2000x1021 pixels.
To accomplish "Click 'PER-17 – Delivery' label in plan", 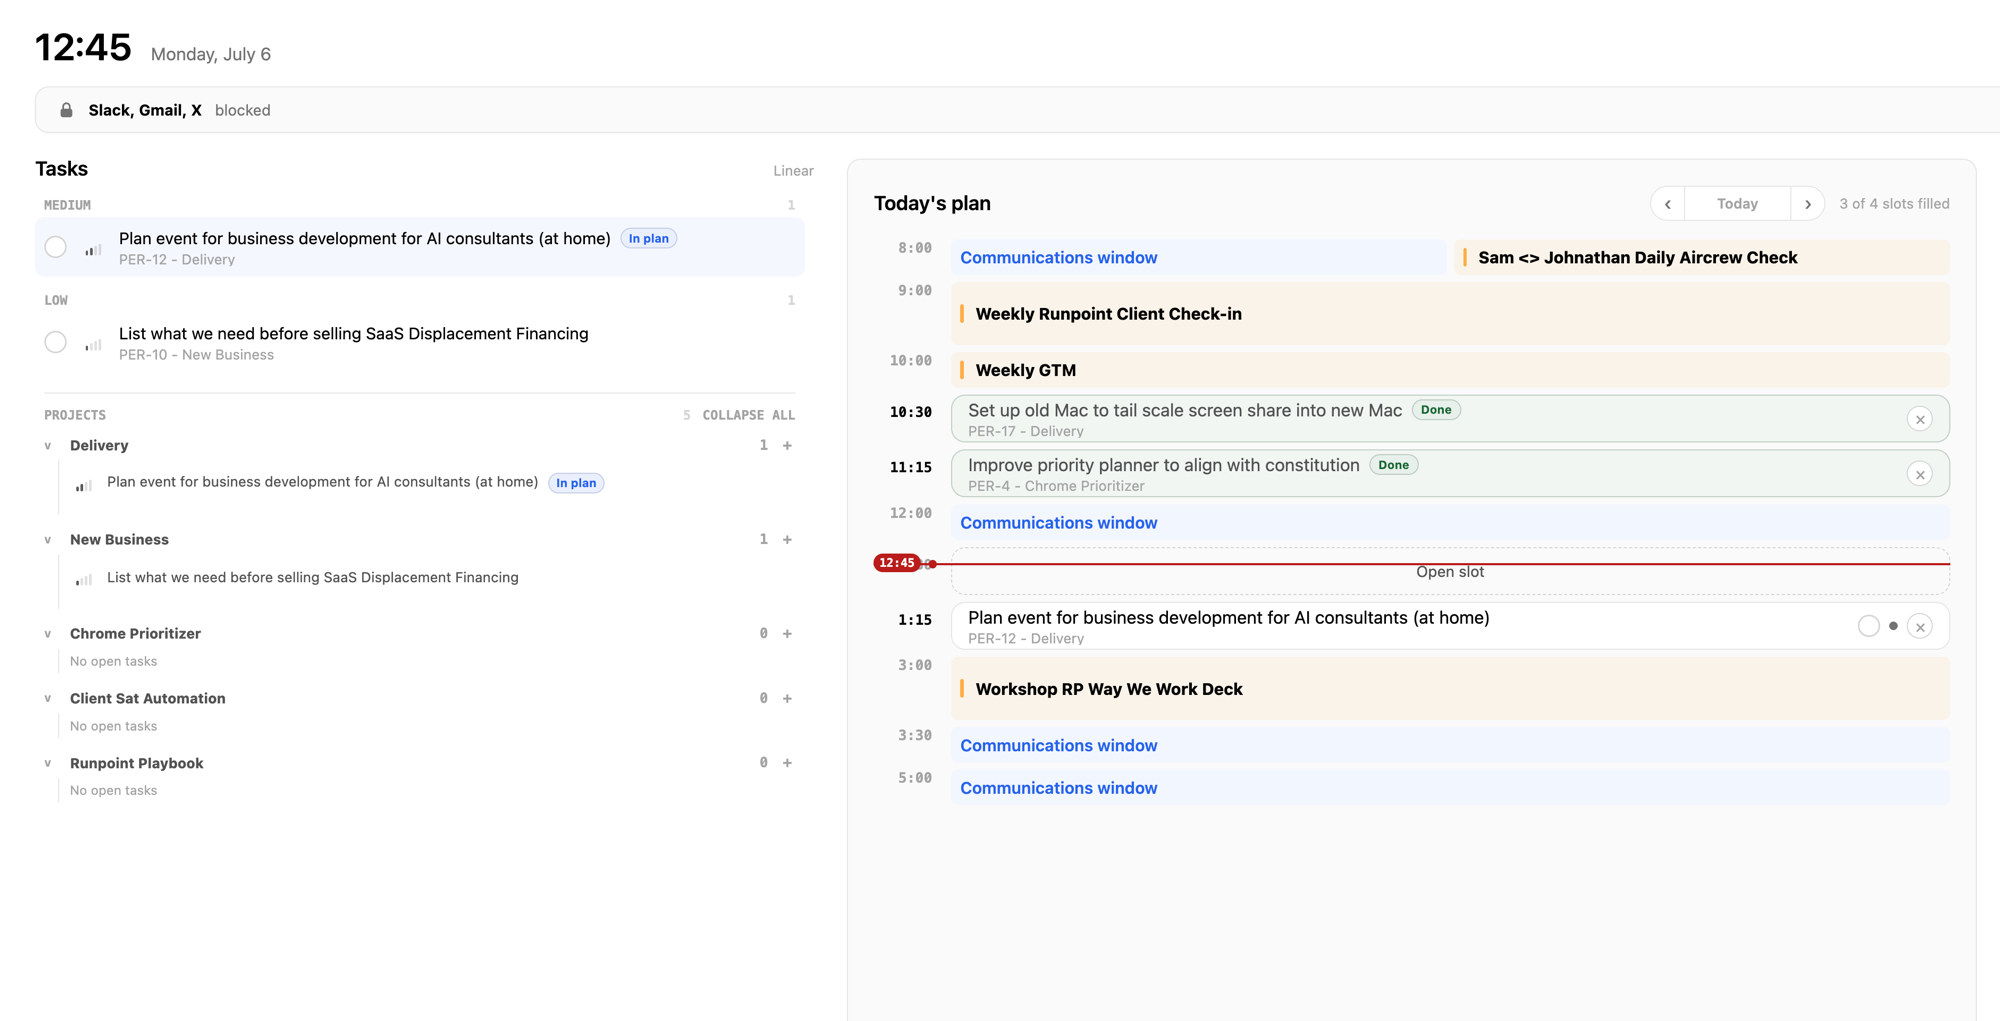I will click(1026, 432).
